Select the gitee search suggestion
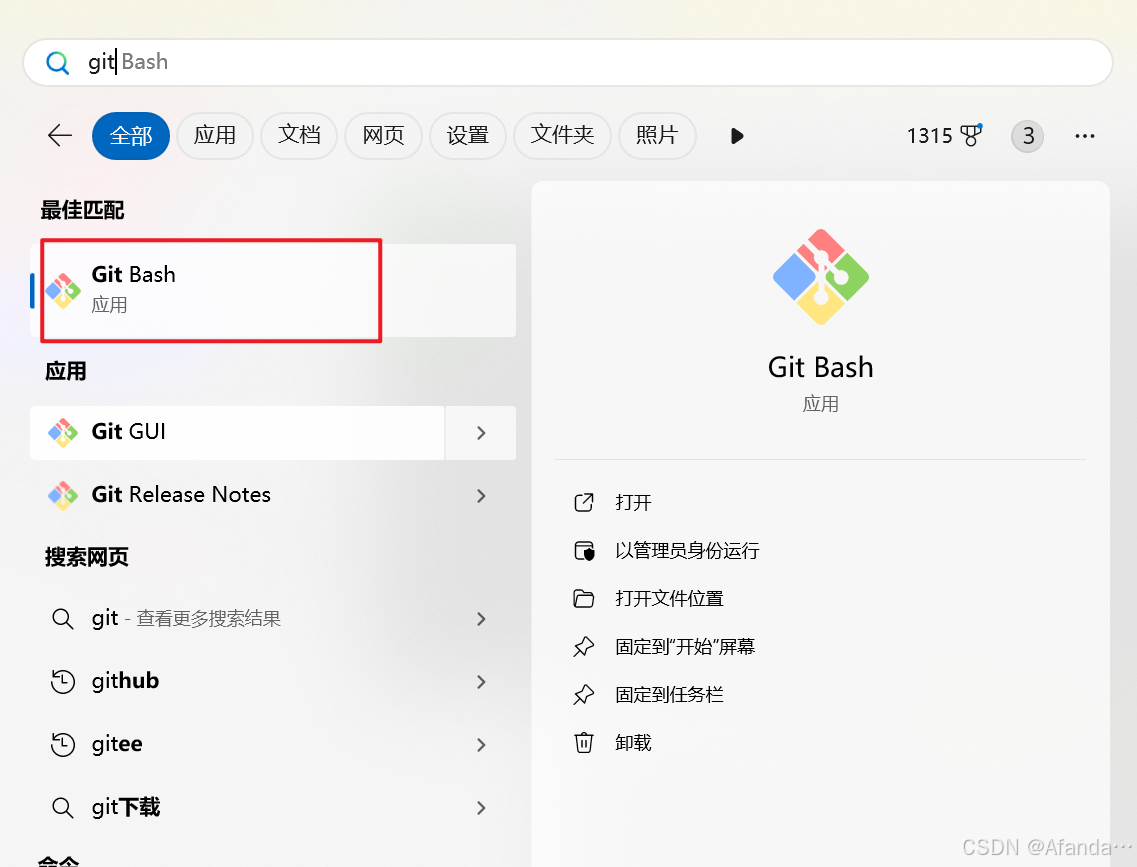This screenshot has width=1137, height=867. coord(237,745)
